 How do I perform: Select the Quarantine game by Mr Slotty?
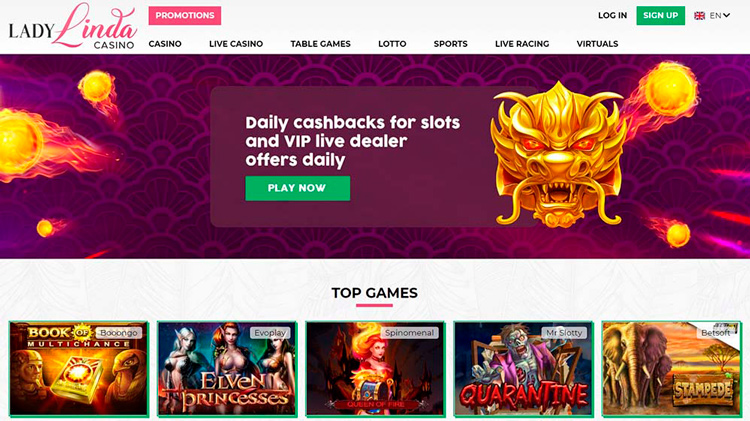(x=524, y=368)
